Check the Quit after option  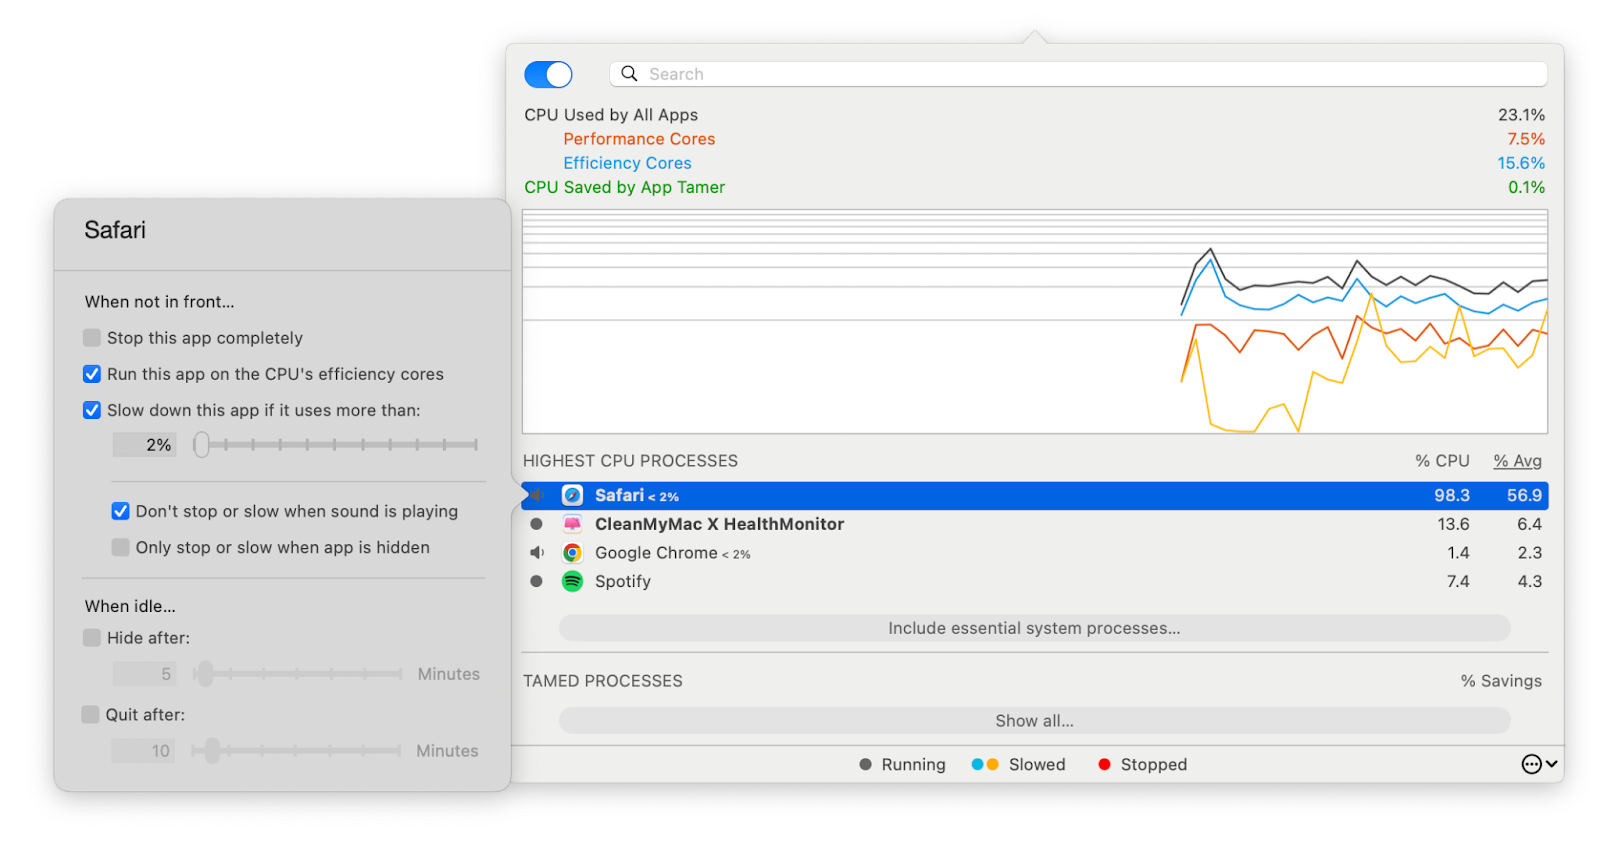click(91, 714)
